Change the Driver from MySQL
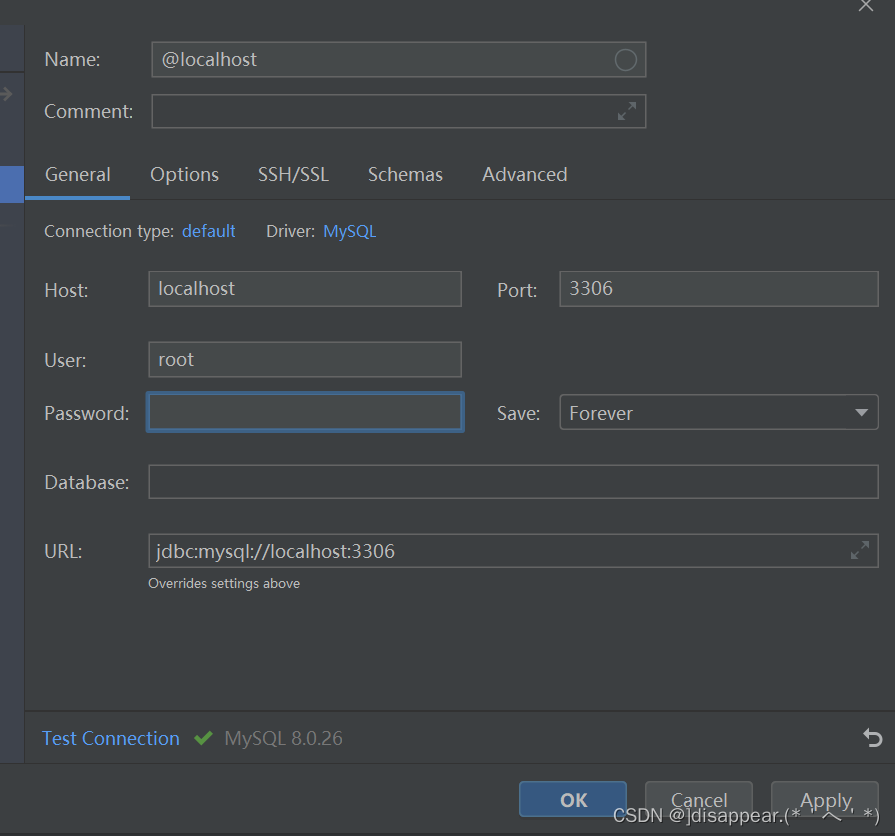Screen dimensions: 895x836 349,231
